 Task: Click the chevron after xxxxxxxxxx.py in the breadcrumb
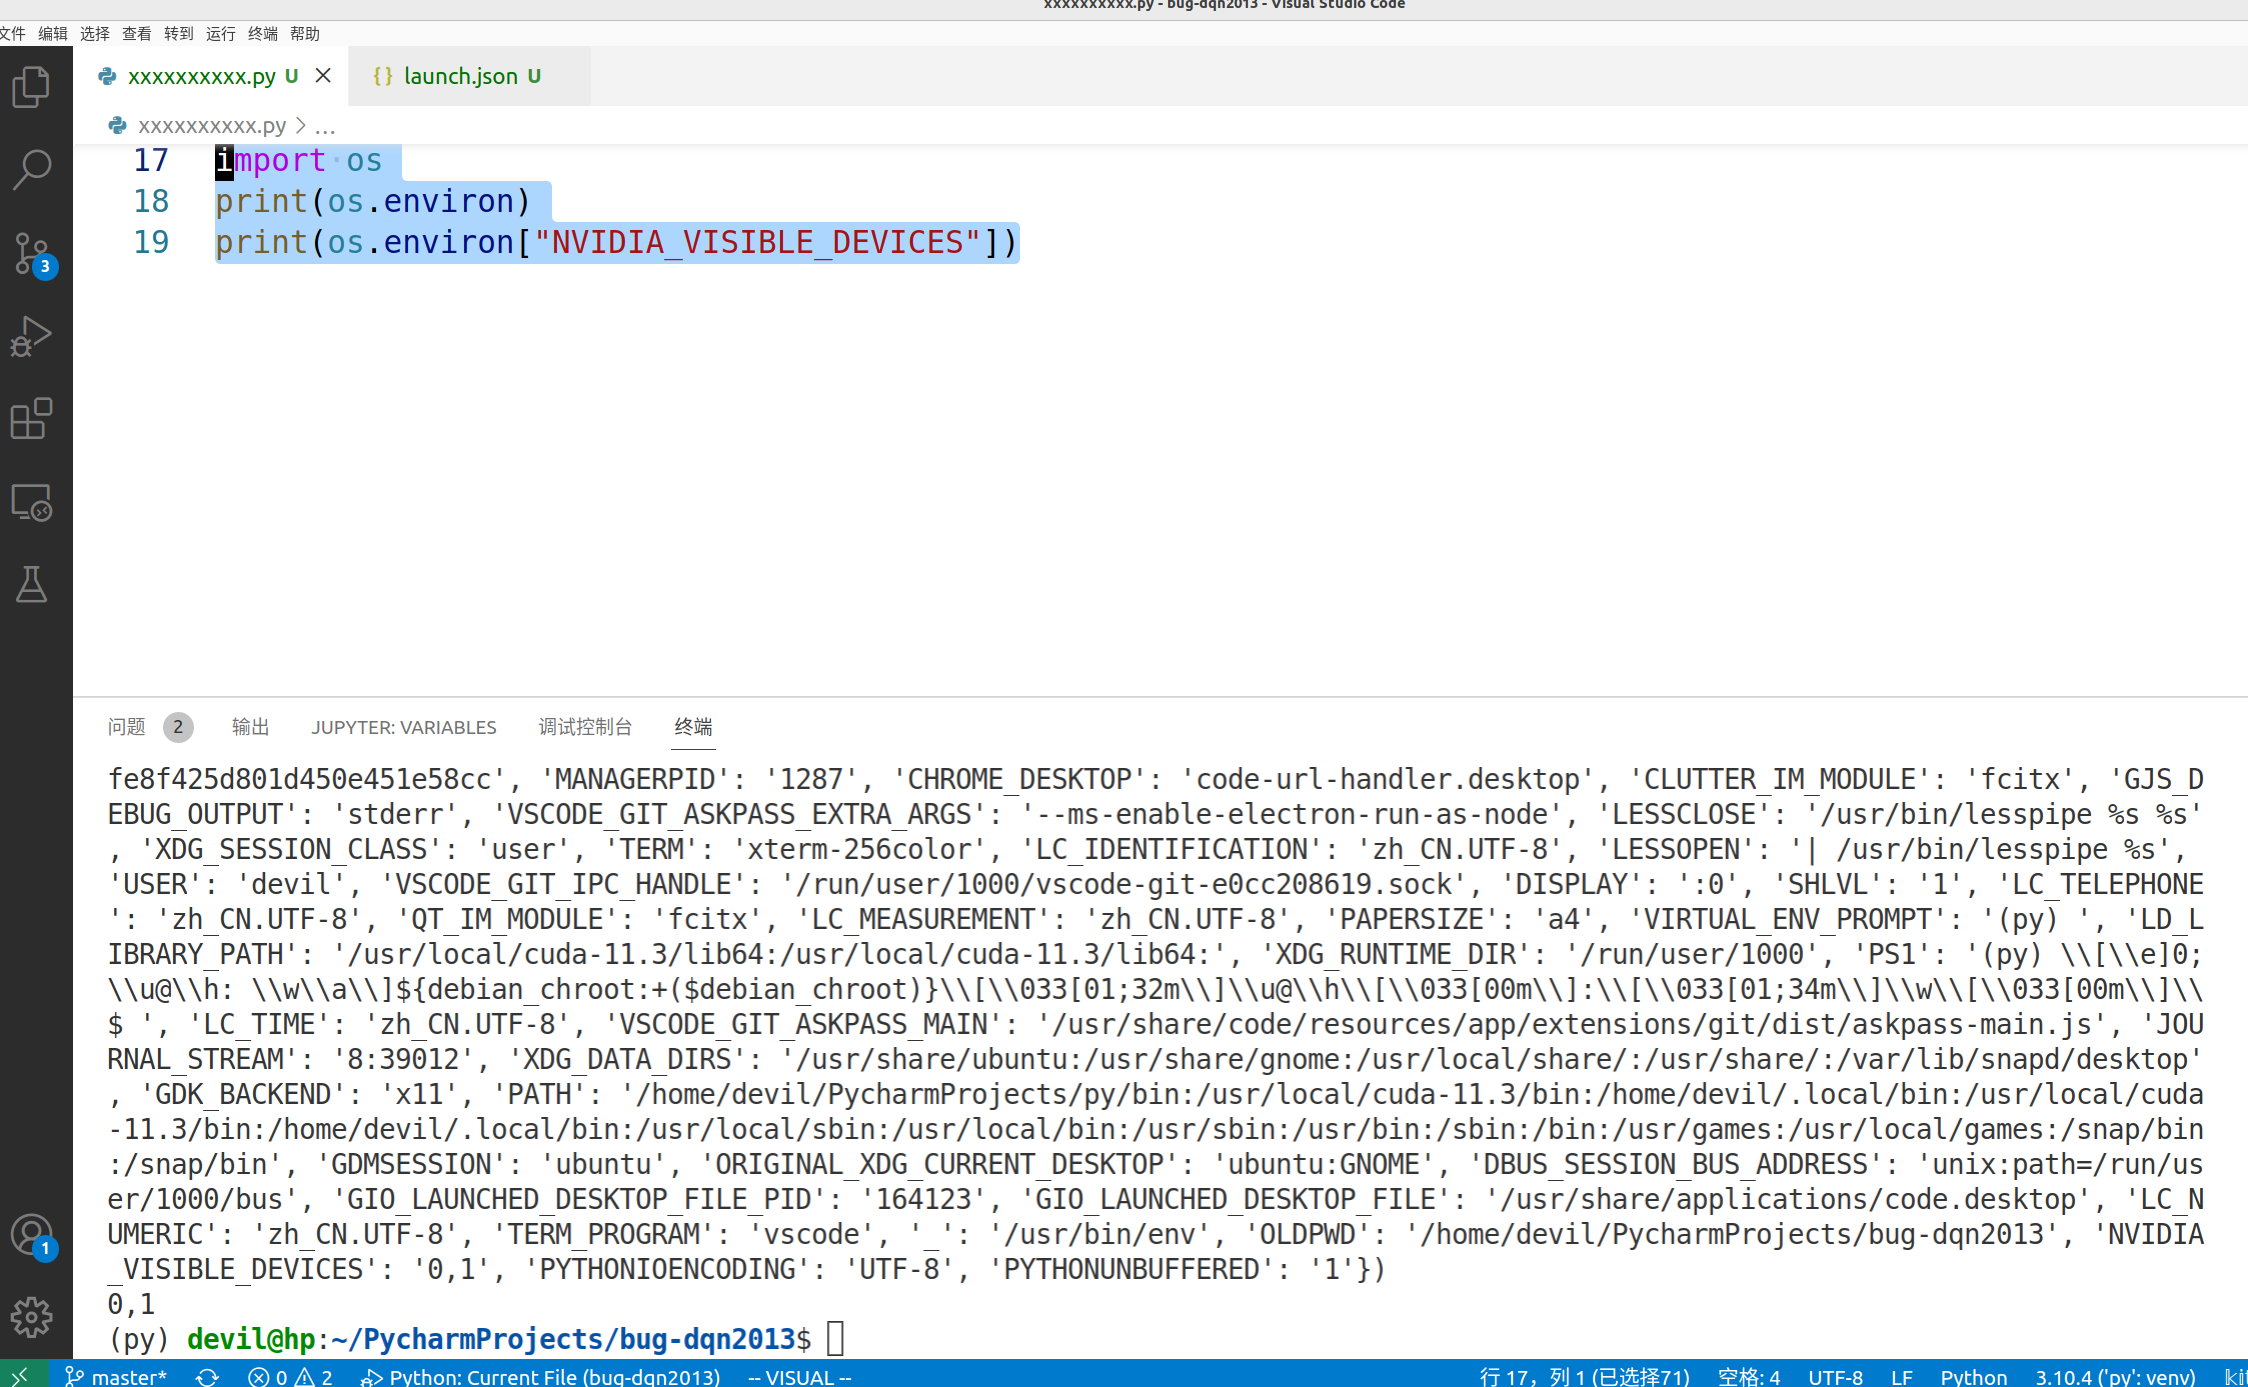[x=299, y=126]
